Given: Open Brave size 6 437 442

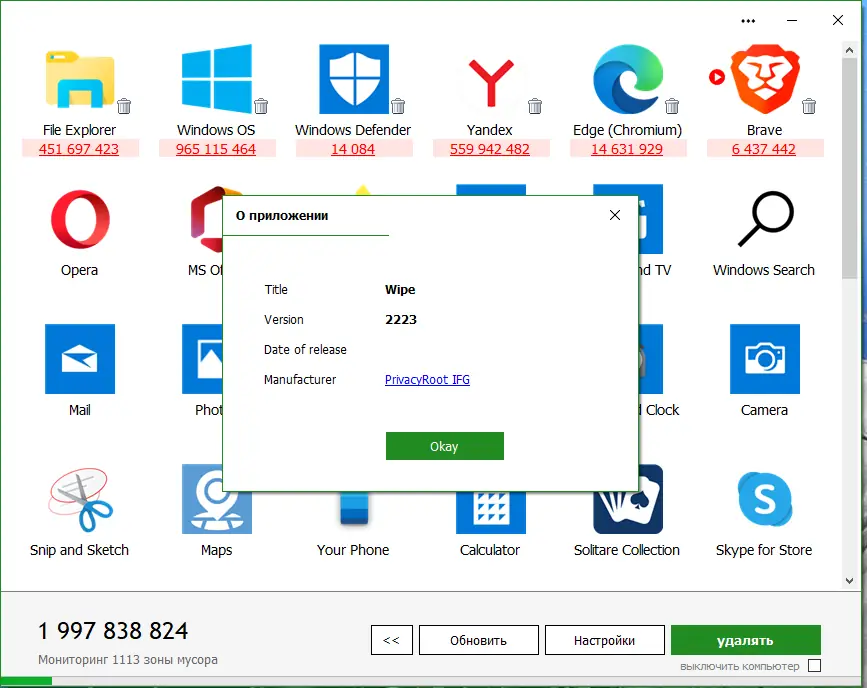Looking at the screenshot, I should pyautogui.click(x=764, y=149).
